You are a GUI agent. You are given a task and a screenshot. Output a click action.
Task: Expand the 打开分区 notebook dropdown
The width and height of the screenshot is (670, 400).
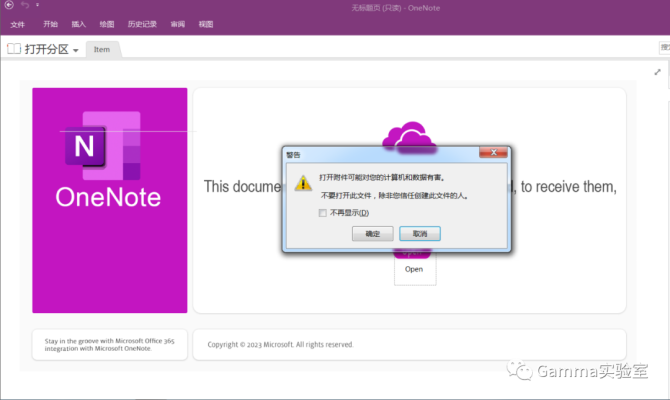point(76,50)
